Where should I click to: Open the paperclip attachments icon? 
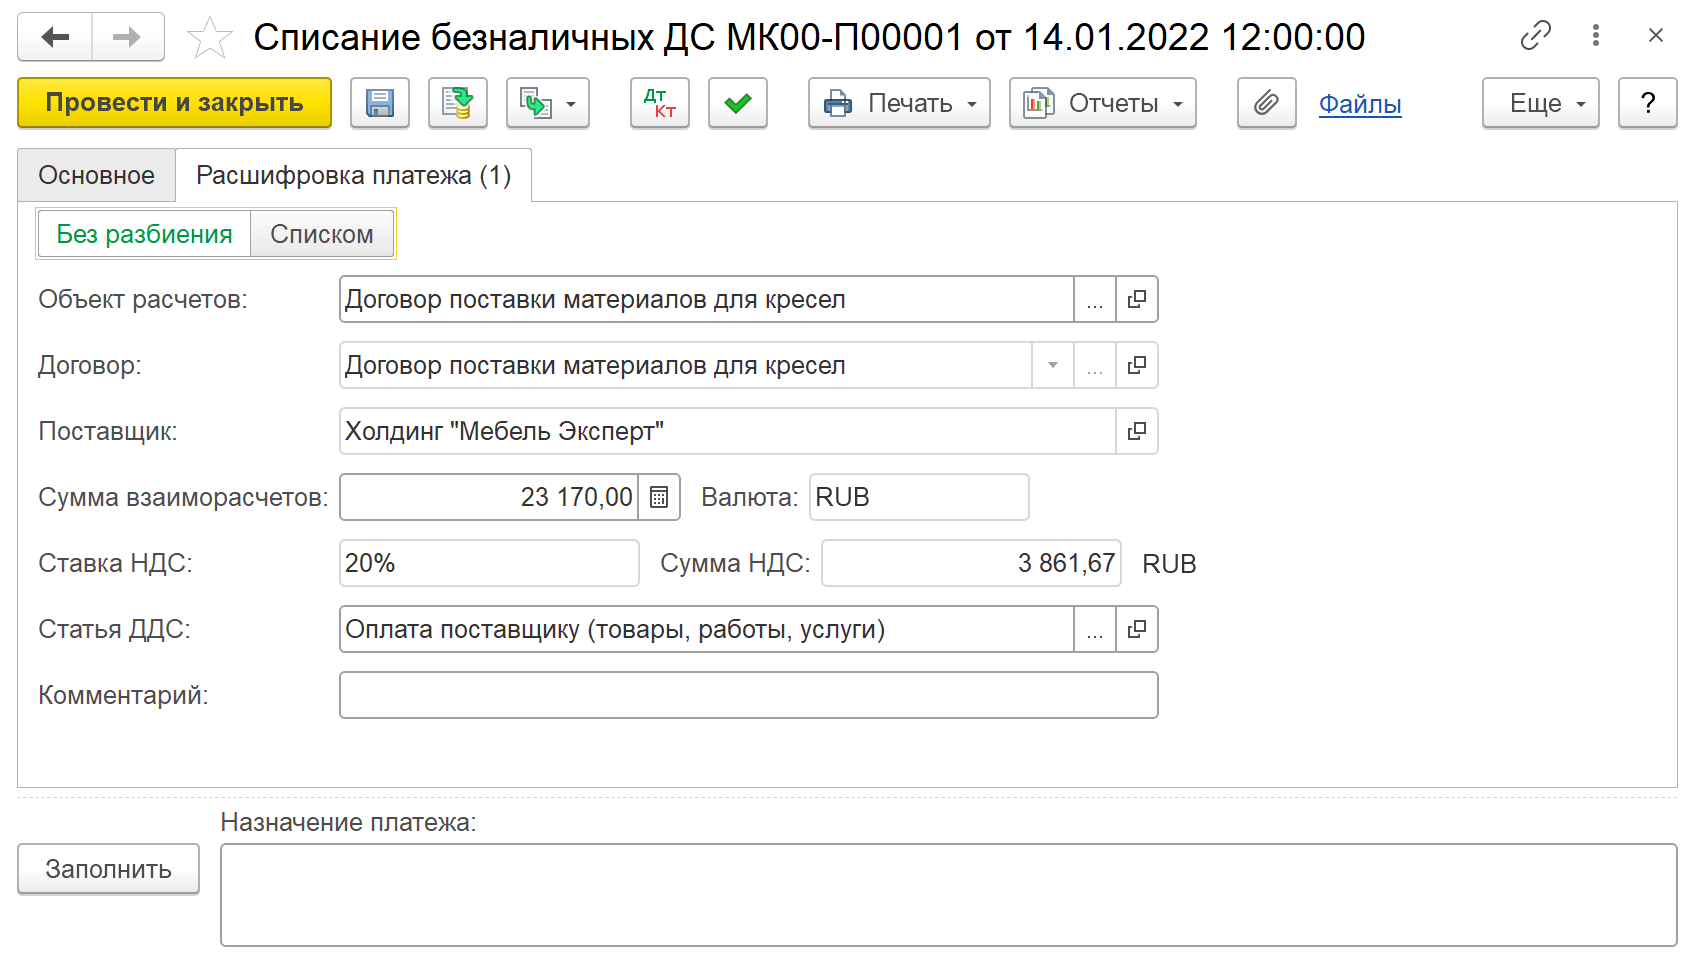click(1266, 103)
